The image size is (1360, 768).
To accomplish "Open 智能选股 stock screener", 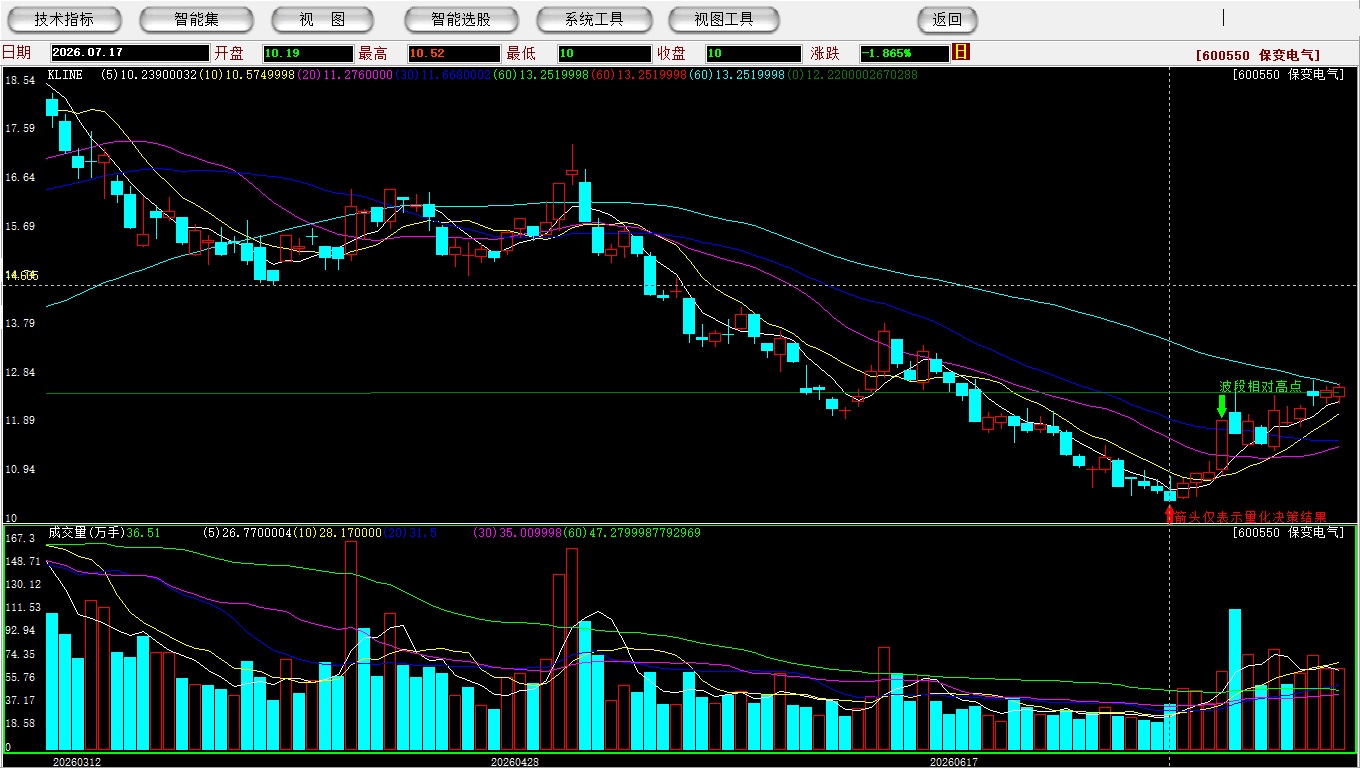I will 461,19.
